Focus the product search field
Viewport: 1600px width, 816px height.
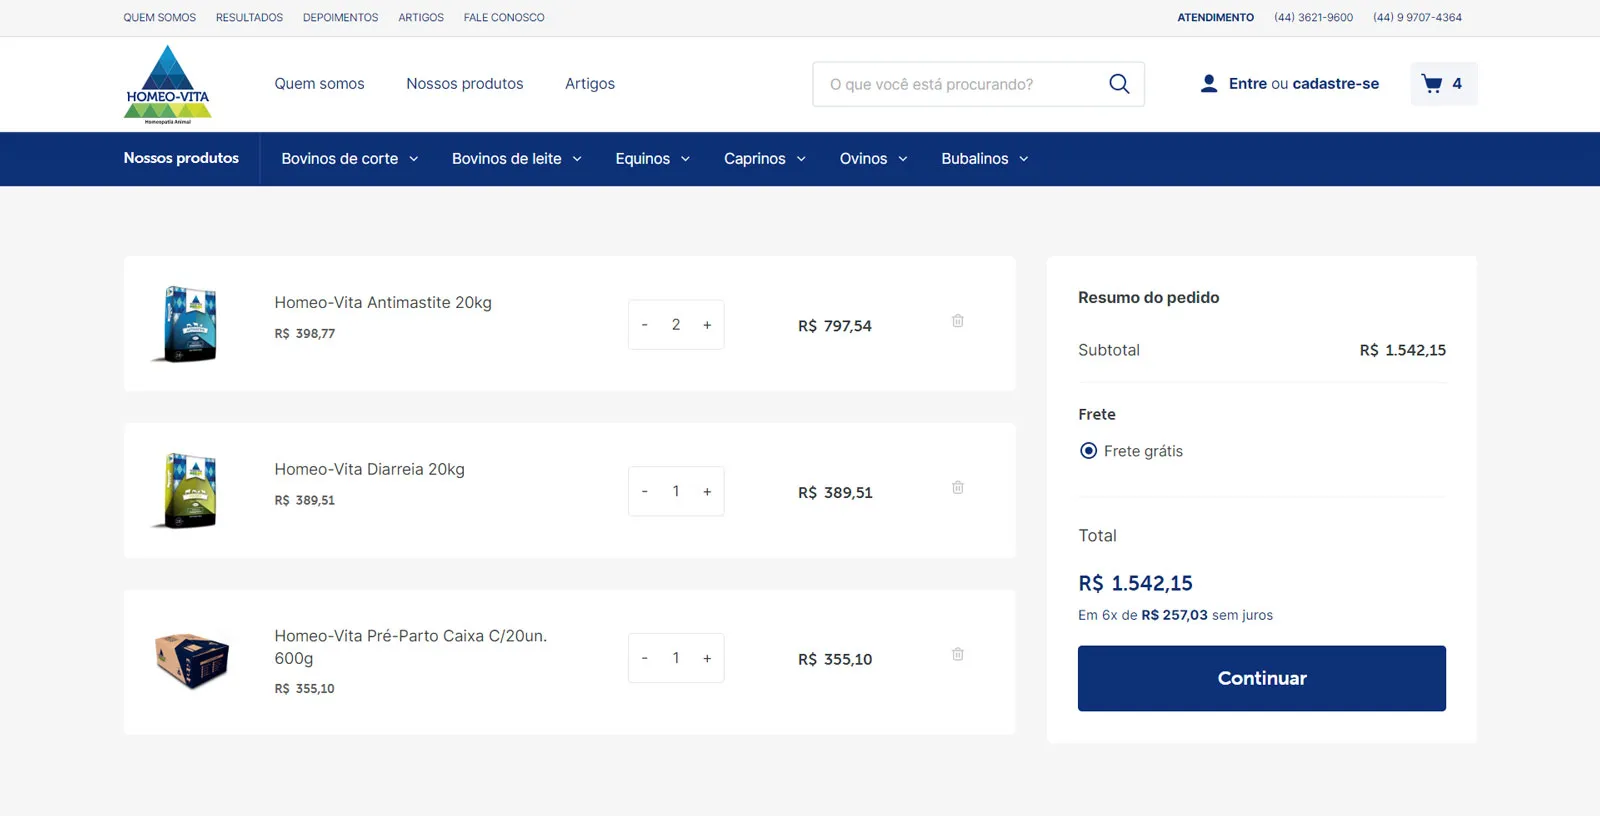coord(960,84)
